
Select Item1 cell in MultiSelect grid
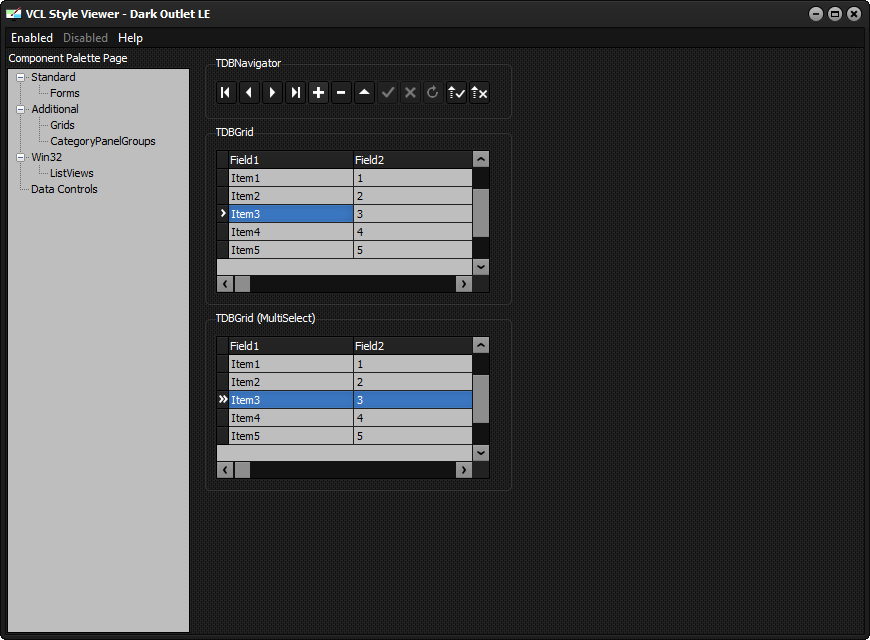point(291,364)
